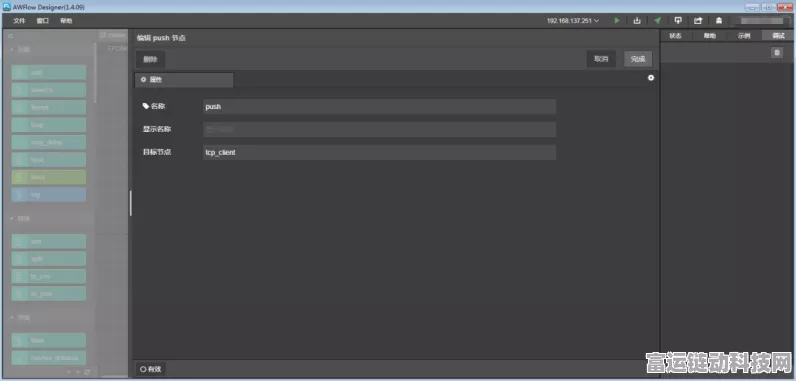Image resolution: width=796 pixels, height=381 pixels.
Task: Click the 完成 button
Action: point(638,59)
